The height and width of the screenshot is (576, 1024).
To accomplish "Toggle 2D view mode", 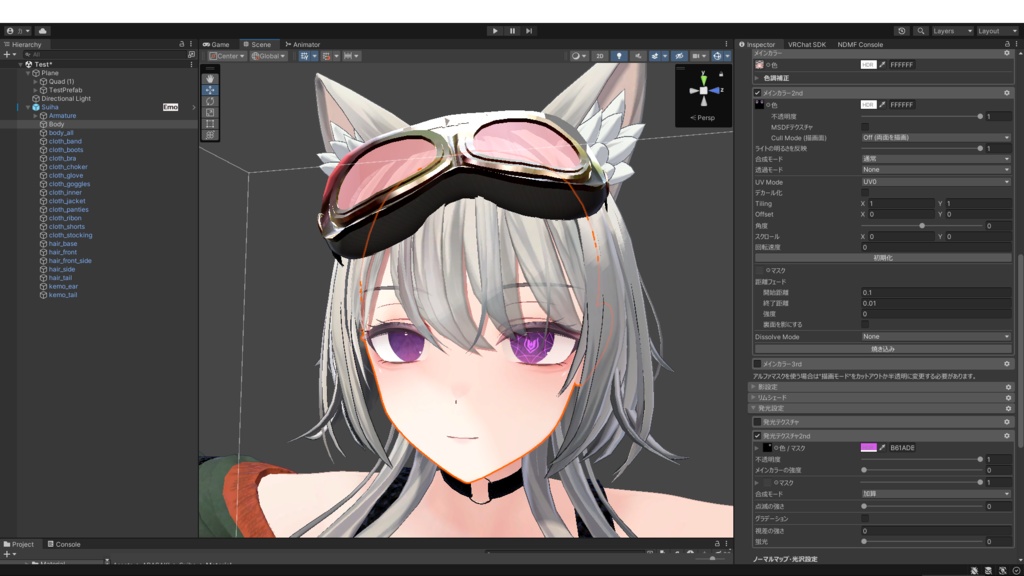I will click(x=600, y=56).
